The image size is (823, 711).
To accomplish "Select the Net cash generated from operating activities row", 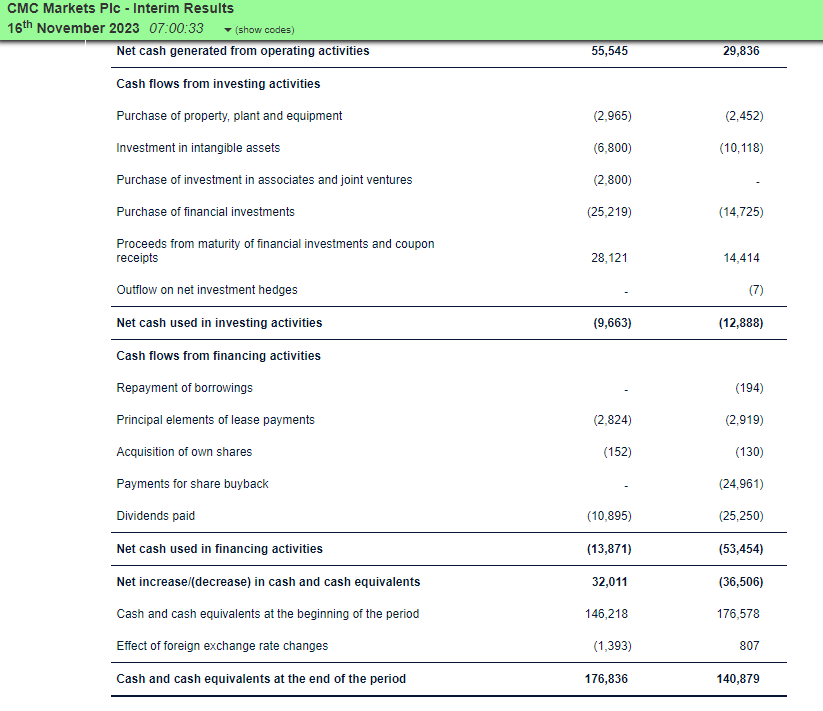I will 449,51.
